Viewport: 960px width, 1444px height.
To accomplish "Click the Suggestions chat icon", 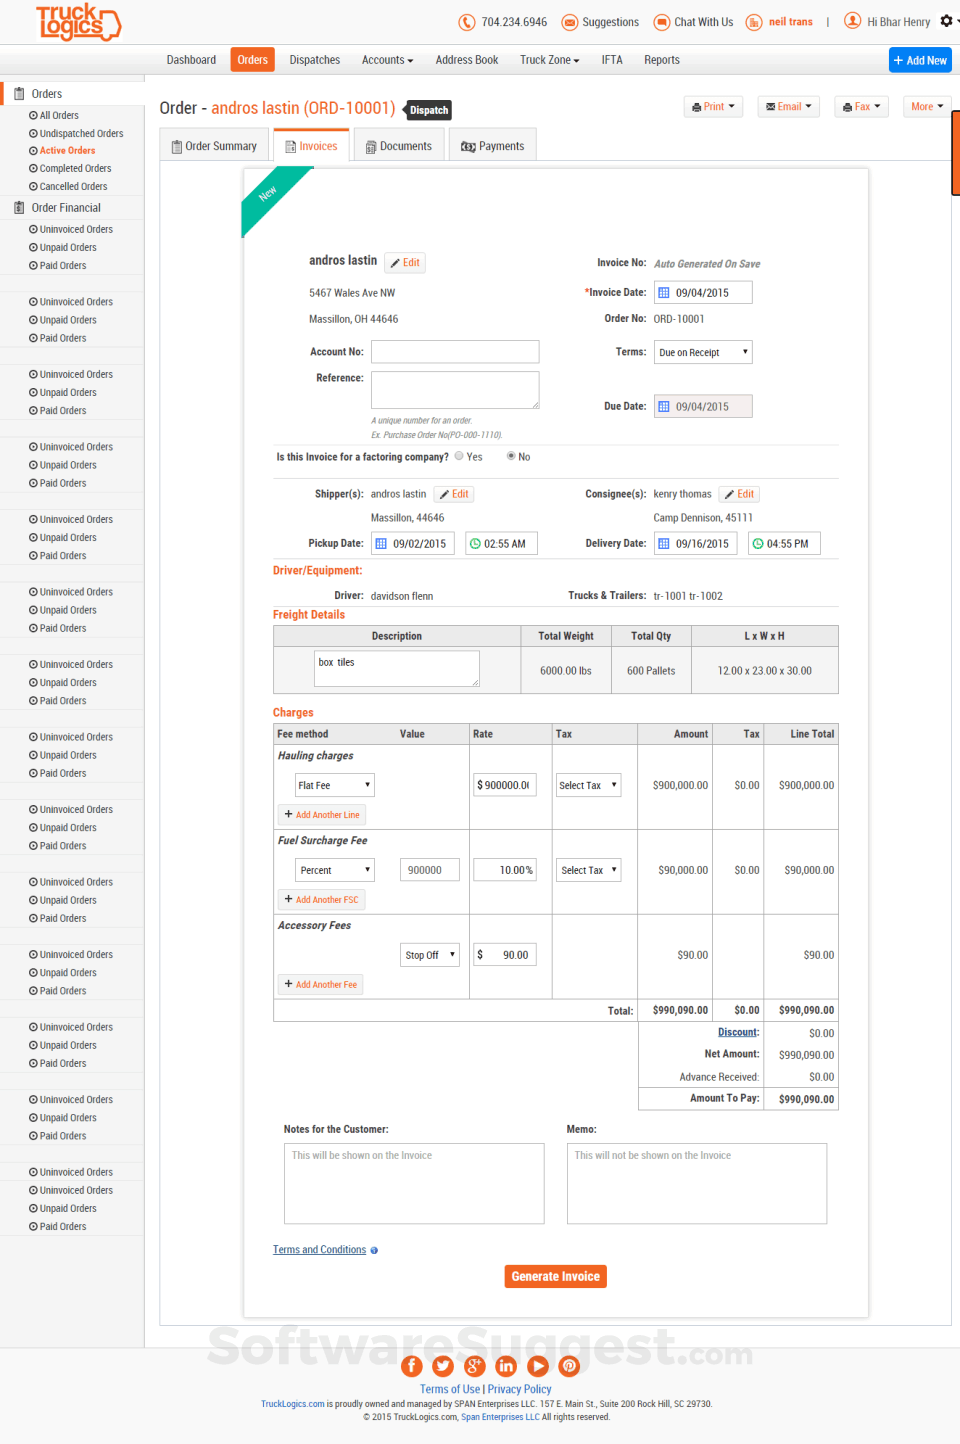I will point(570,22).
